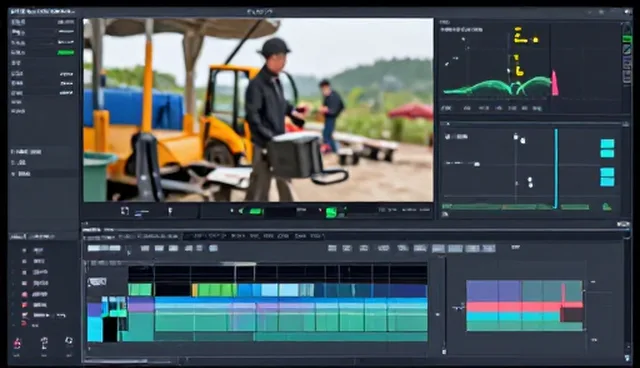Click the marker icon beside the fullscreen icon
The width and height of the screenshot is (640, 368).
(x=170, y=211)
